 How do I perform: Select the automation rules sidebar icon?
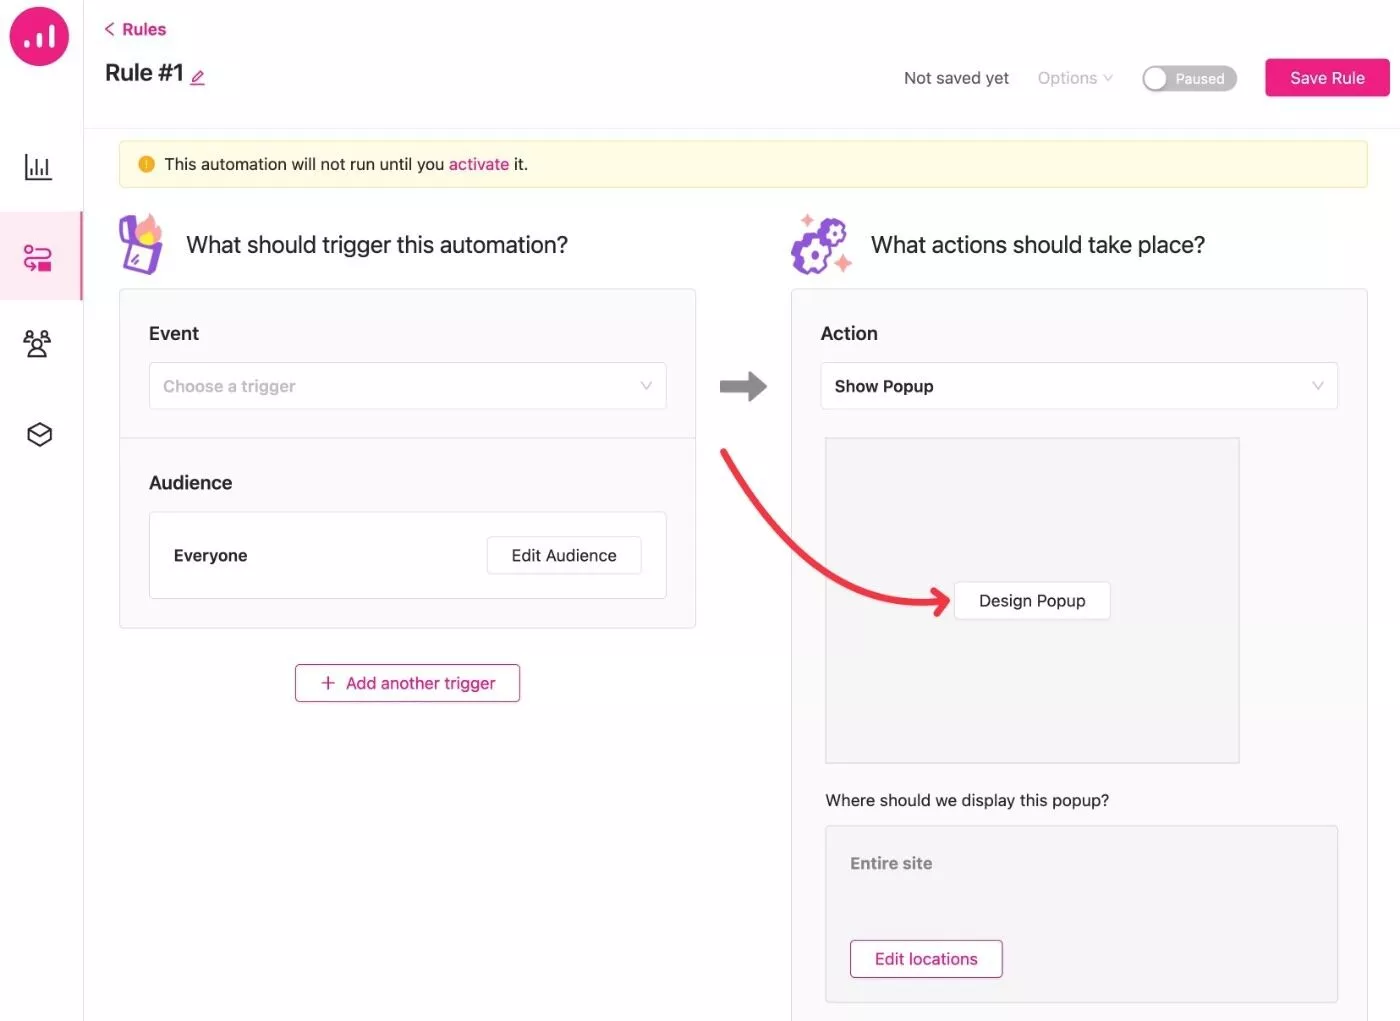click(38, 258)
